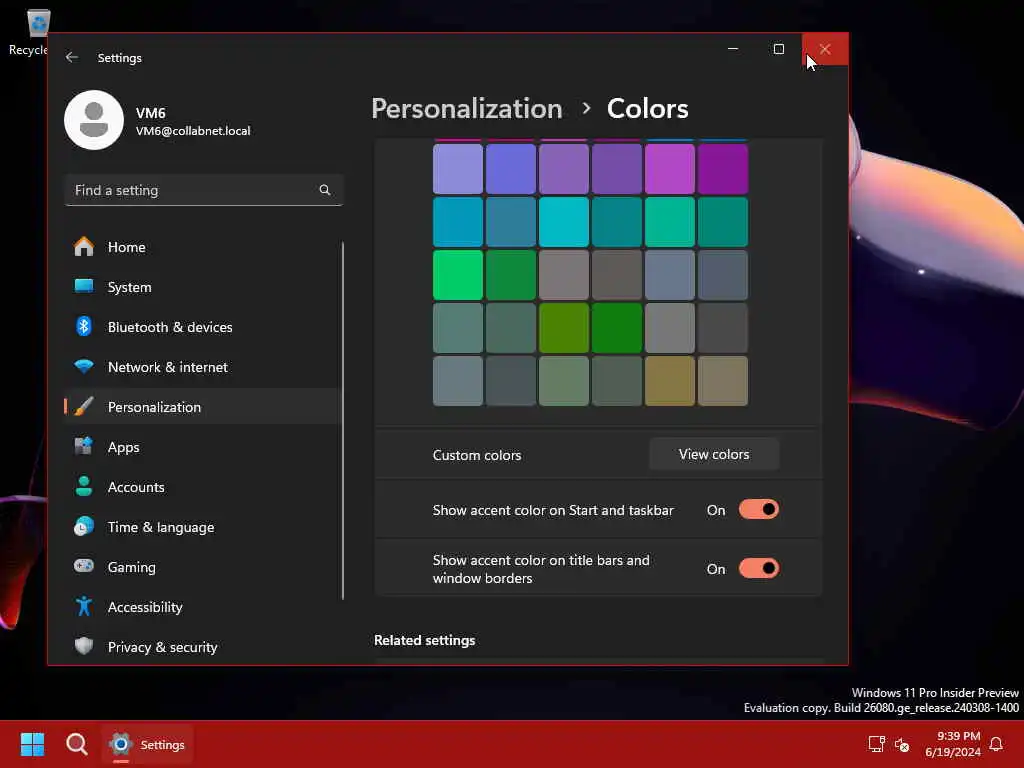Click the Gaming controller icon
1024x768 pixels.
pyautogui.click(x=84, y=566)
